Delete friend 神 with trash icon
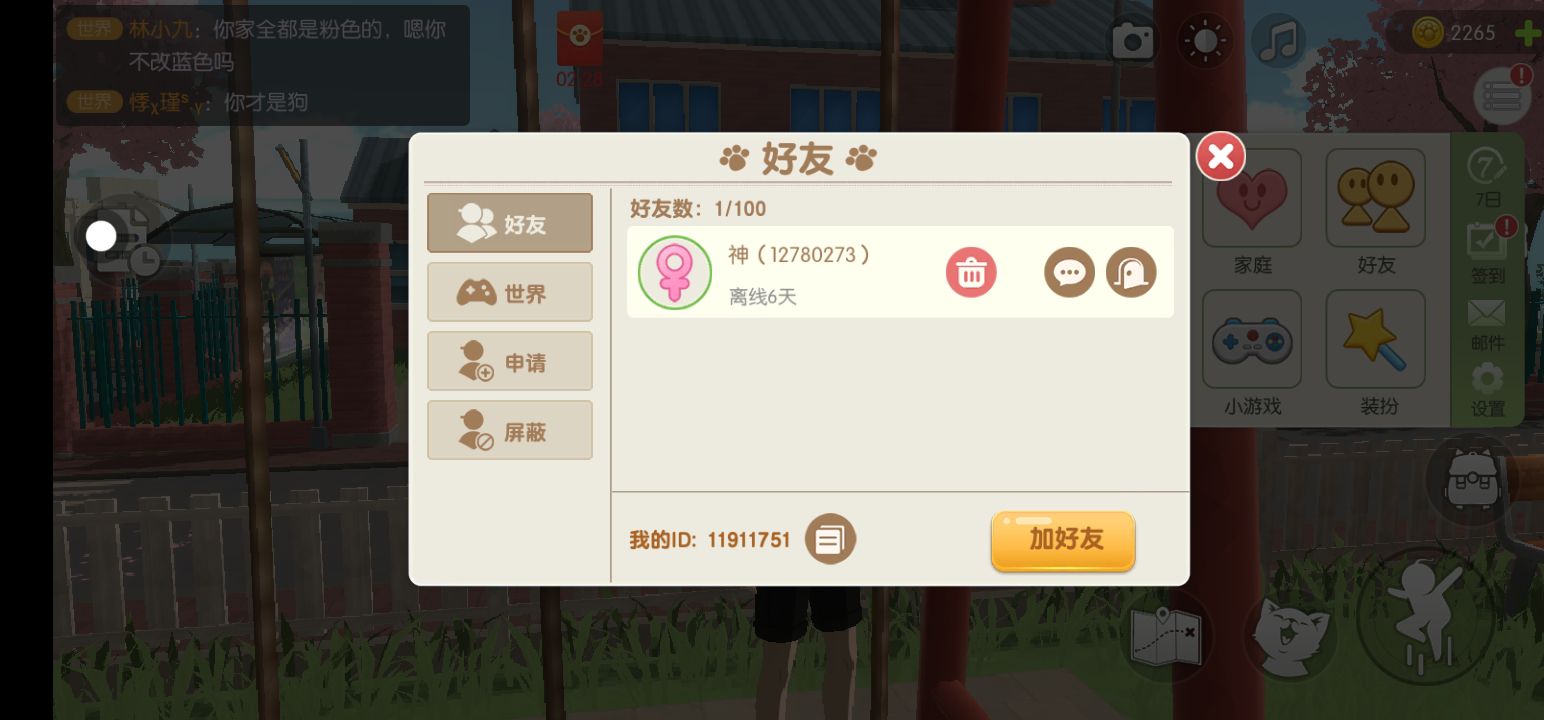The image size is (1544, 720). pos(971,272)
